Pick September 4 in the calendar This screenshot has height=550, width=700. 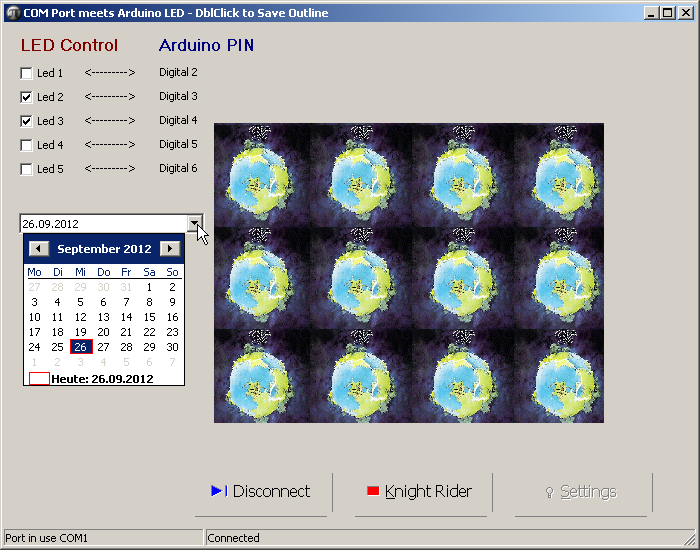(x=58, y=302)
